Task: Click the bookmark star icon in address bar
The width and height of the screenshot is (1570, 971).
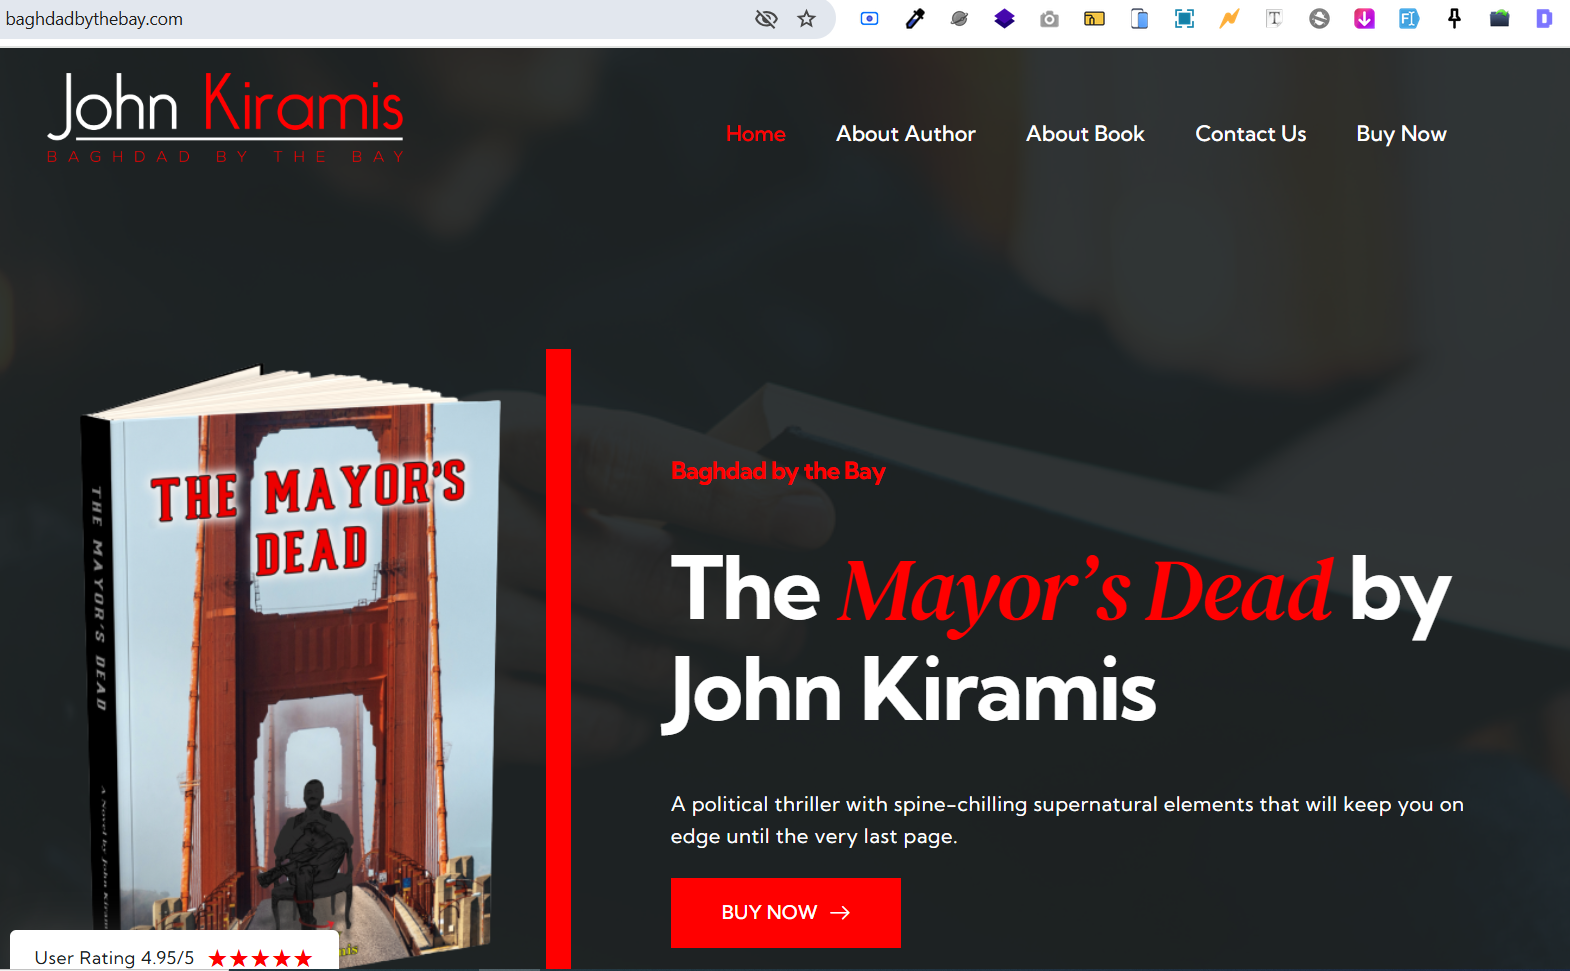Action: [x=806, y=19]
